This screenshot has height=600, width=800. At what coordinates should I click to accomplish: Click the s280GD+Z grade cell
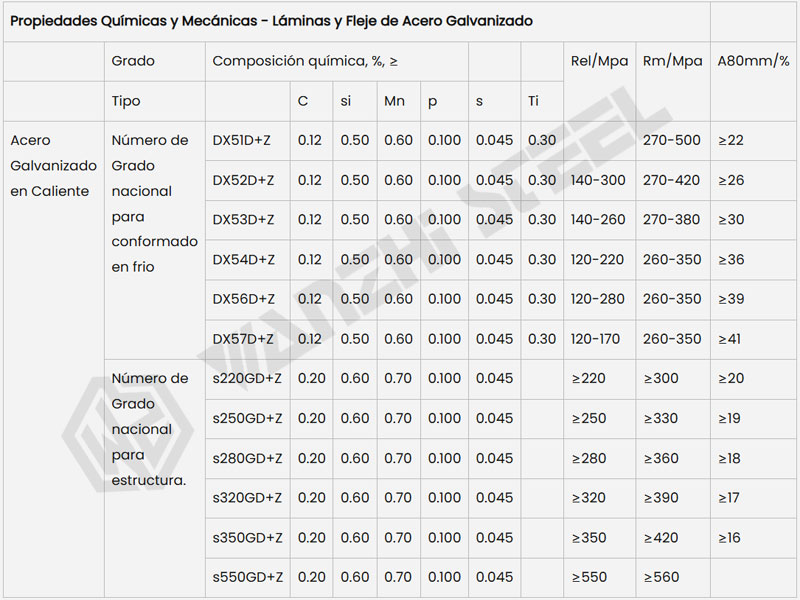pyautogui.click(x=247, y=459)
